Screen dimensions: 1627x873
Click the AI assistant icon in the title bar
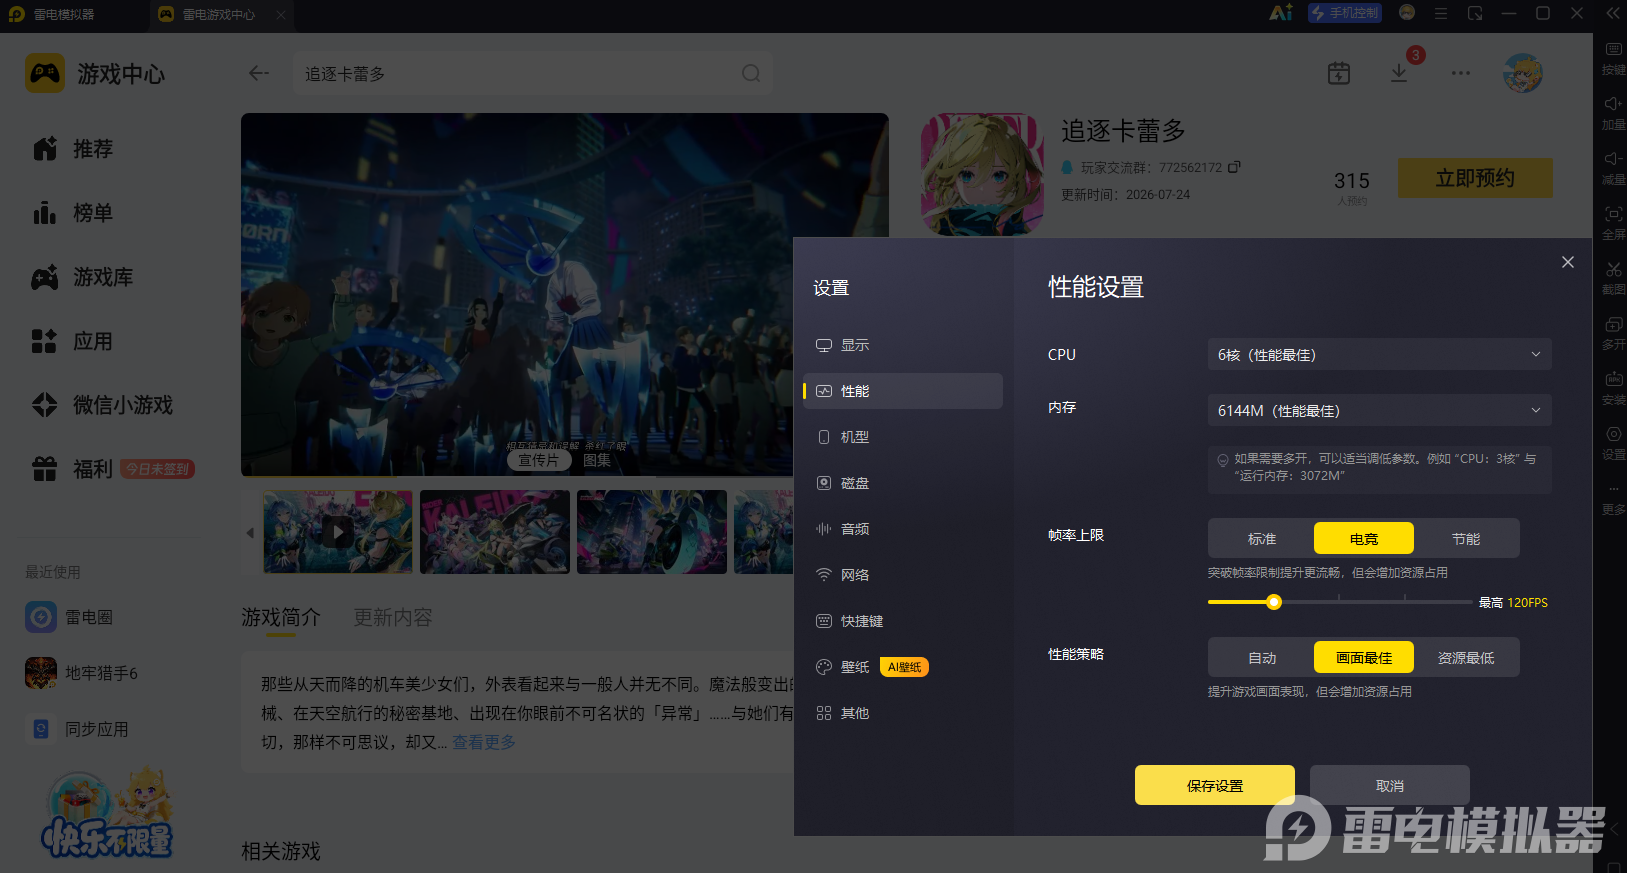1281,13
